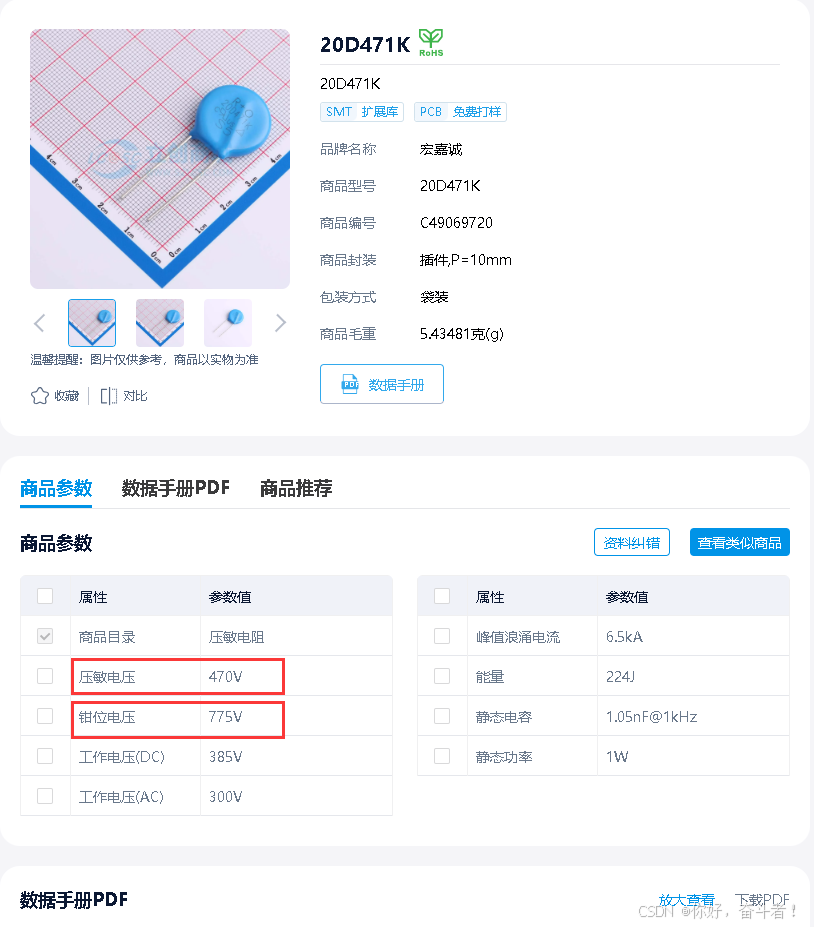Check the 工作电压(AC) row checkbox
814x927 pixels.
click(45, 796)
